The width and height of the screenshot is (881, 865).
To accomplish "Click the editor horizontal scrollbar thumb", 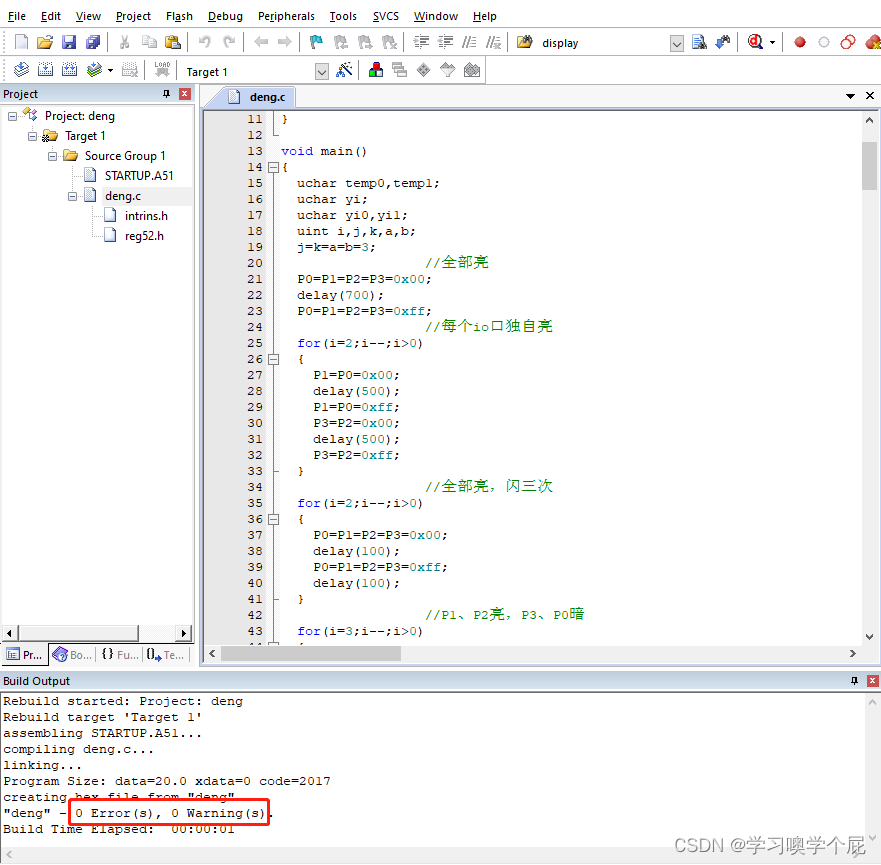I will coord(311,653).
